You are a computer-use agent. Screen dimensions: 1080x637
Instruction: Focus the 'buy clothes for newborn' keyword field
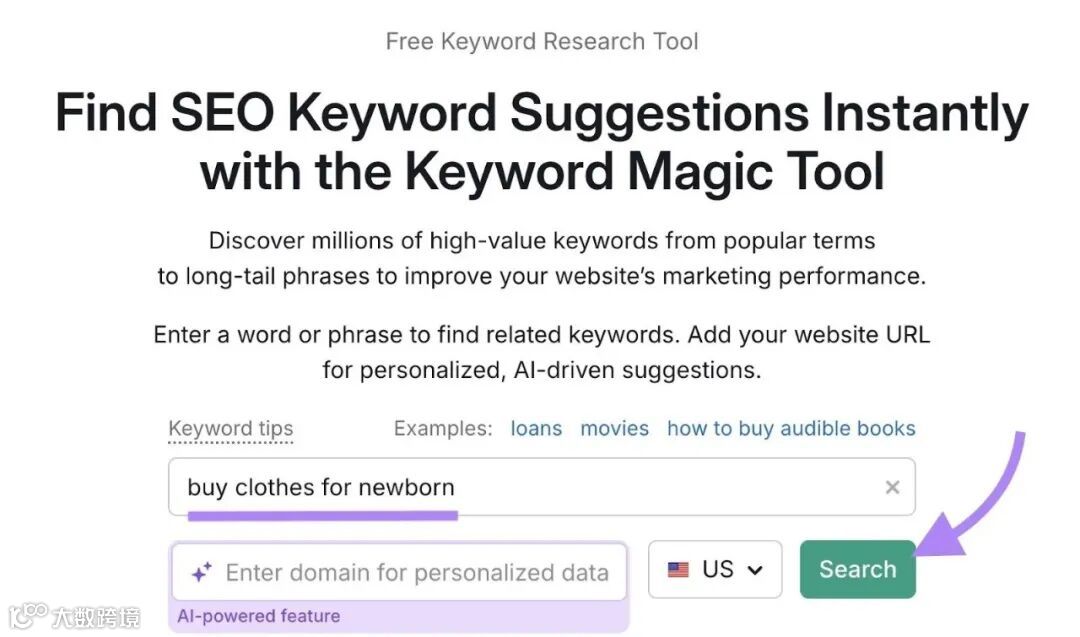tap(520, 487)
